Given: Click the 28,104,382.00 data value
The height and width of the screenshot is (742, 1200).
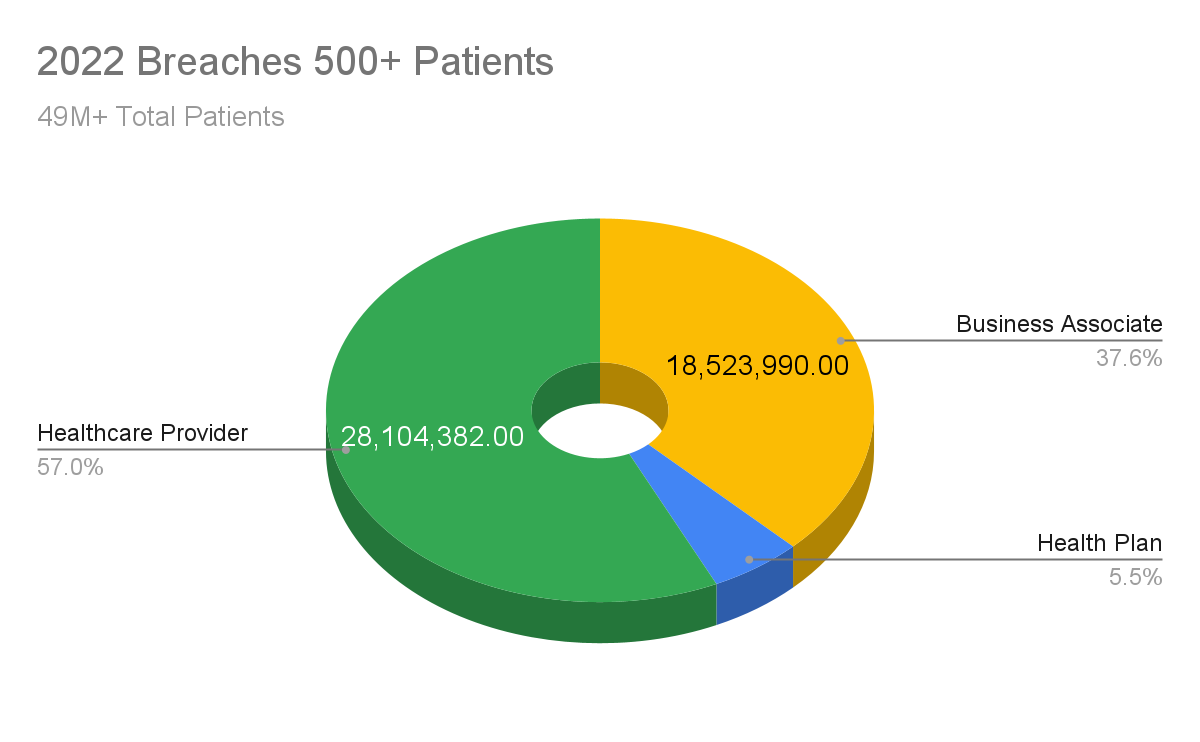Looking at the screenshot, I should (x=432, y=436).
